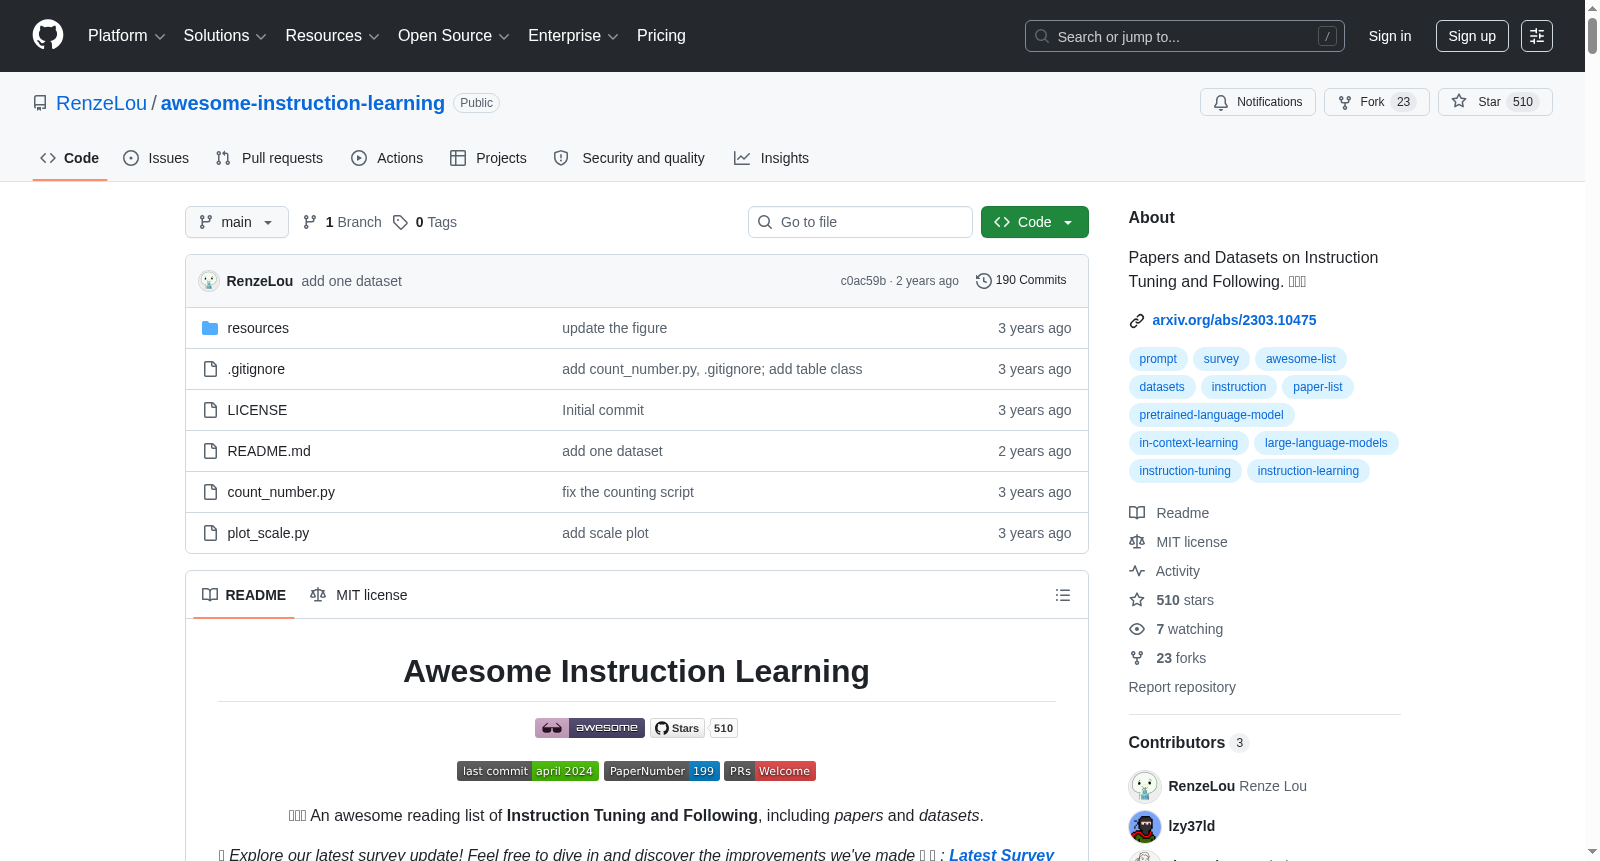Screen dimensions: 1600x861
Task: Click the .gitignore file icon
Action: pyautogui.click(x=210, y=369)
